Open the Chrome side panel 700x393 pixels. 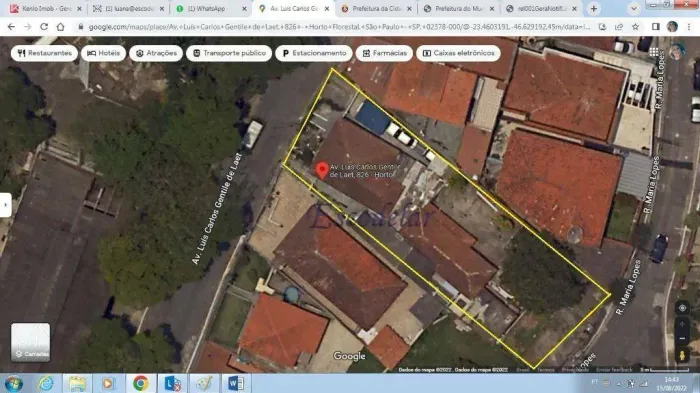pyautogui.click(x=655, y=27)
